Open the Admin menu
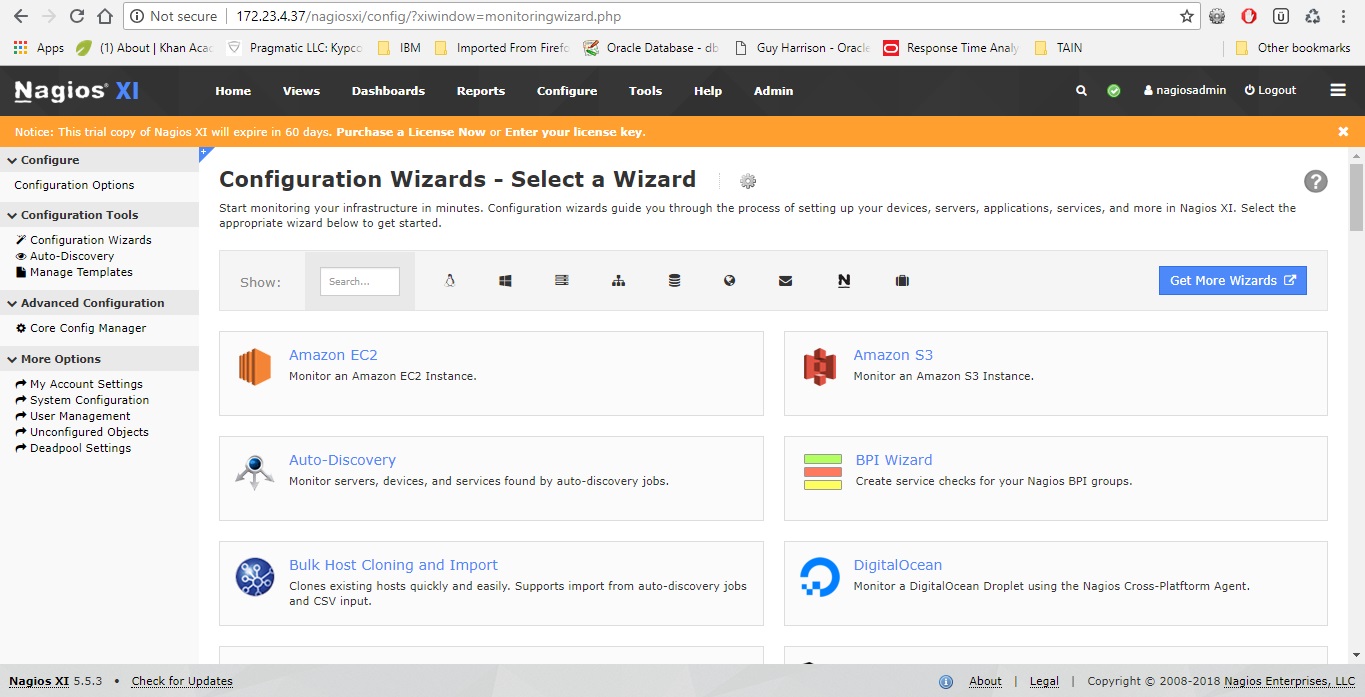The width and height of the screenshot is (1365, 697). pos(773,91)
